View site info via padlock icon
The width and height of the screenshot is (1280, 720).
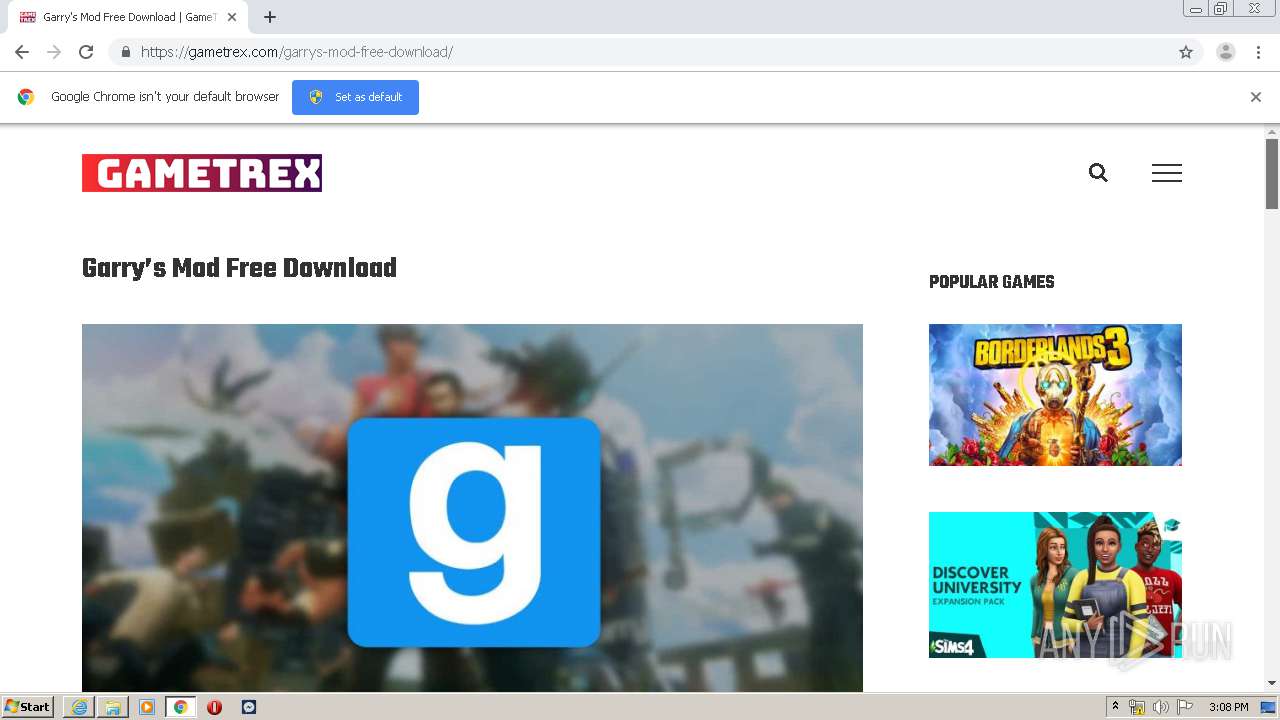(125, 52)
